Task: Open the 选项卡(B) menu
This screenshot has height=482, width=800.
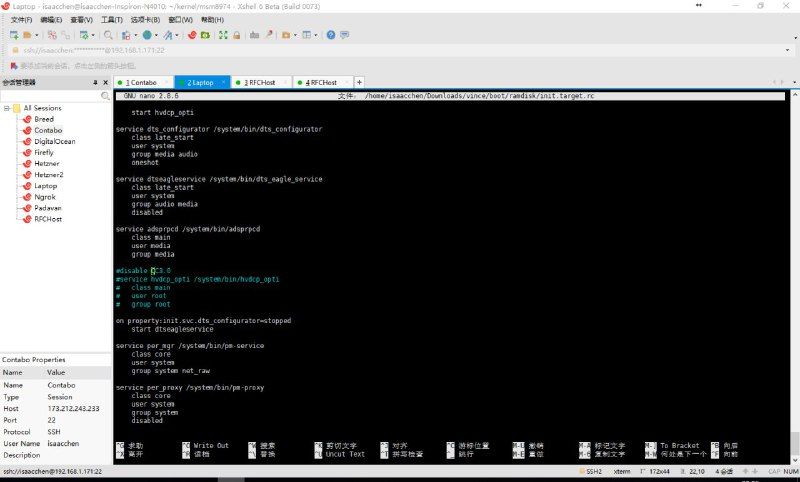Action: tap(145, 20)
